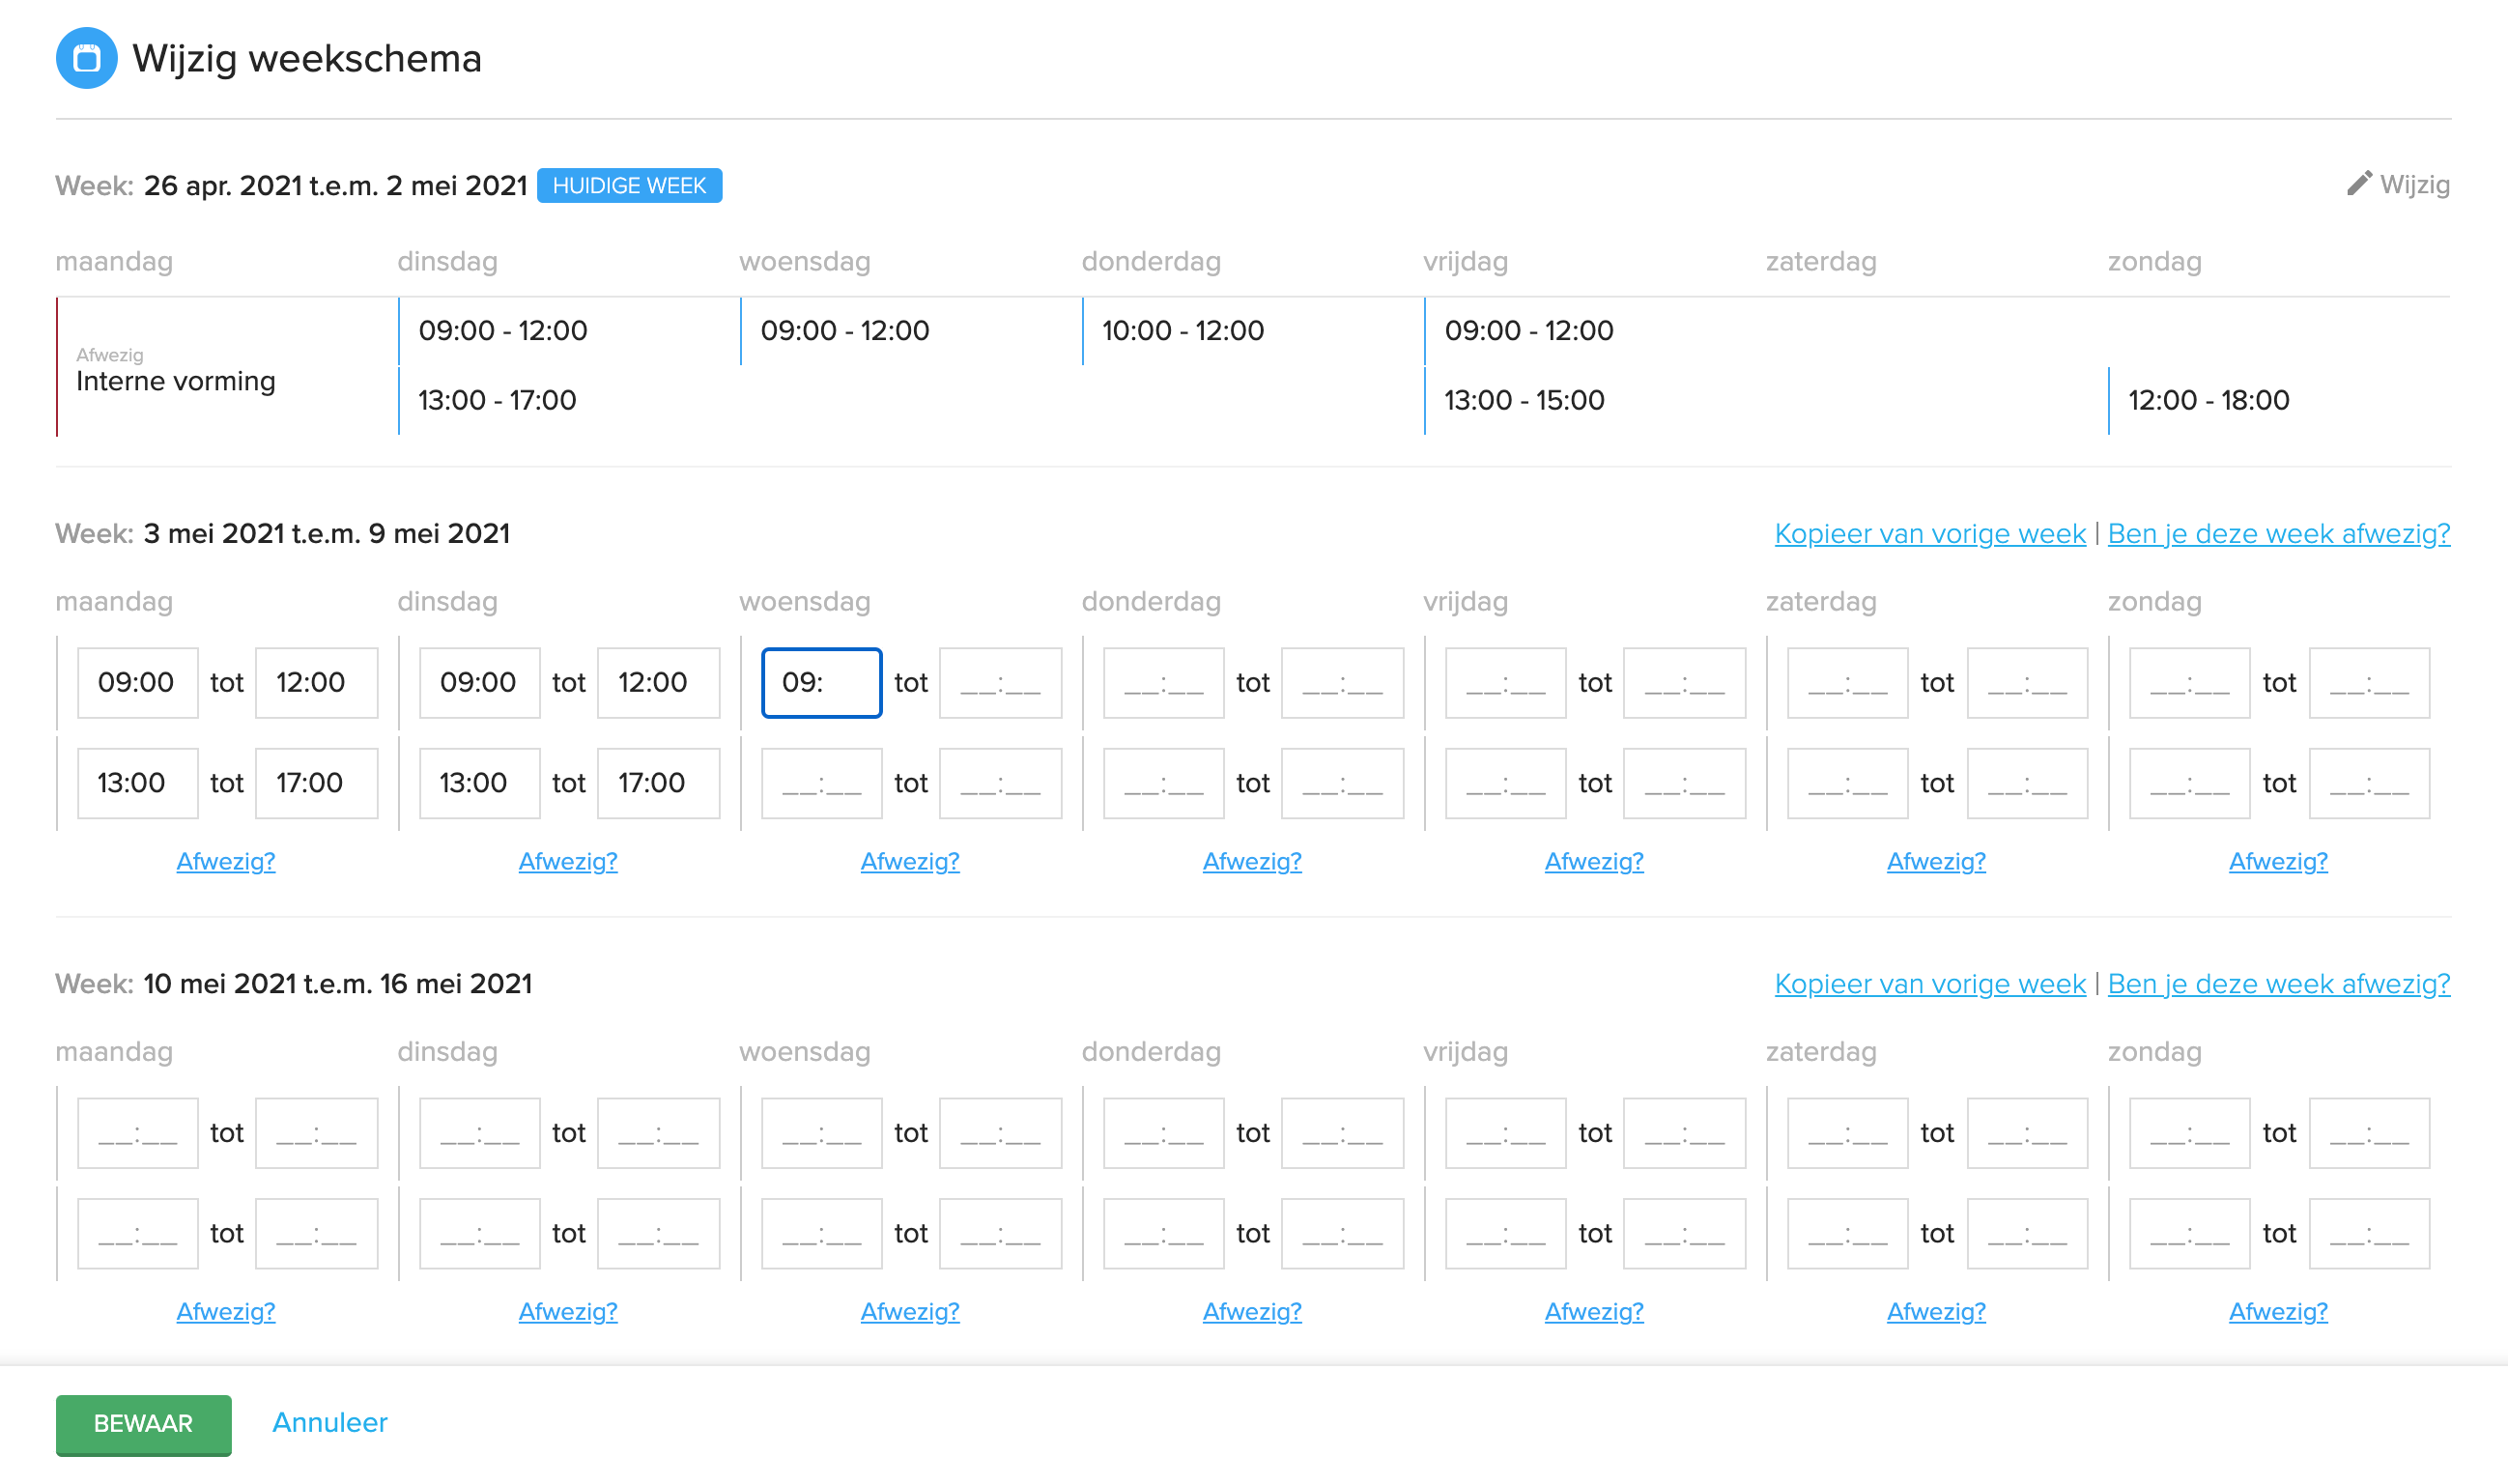The image size is (2508, 1484).
Task: Click the Interne vorming absence entry
Action: (176, 381)
